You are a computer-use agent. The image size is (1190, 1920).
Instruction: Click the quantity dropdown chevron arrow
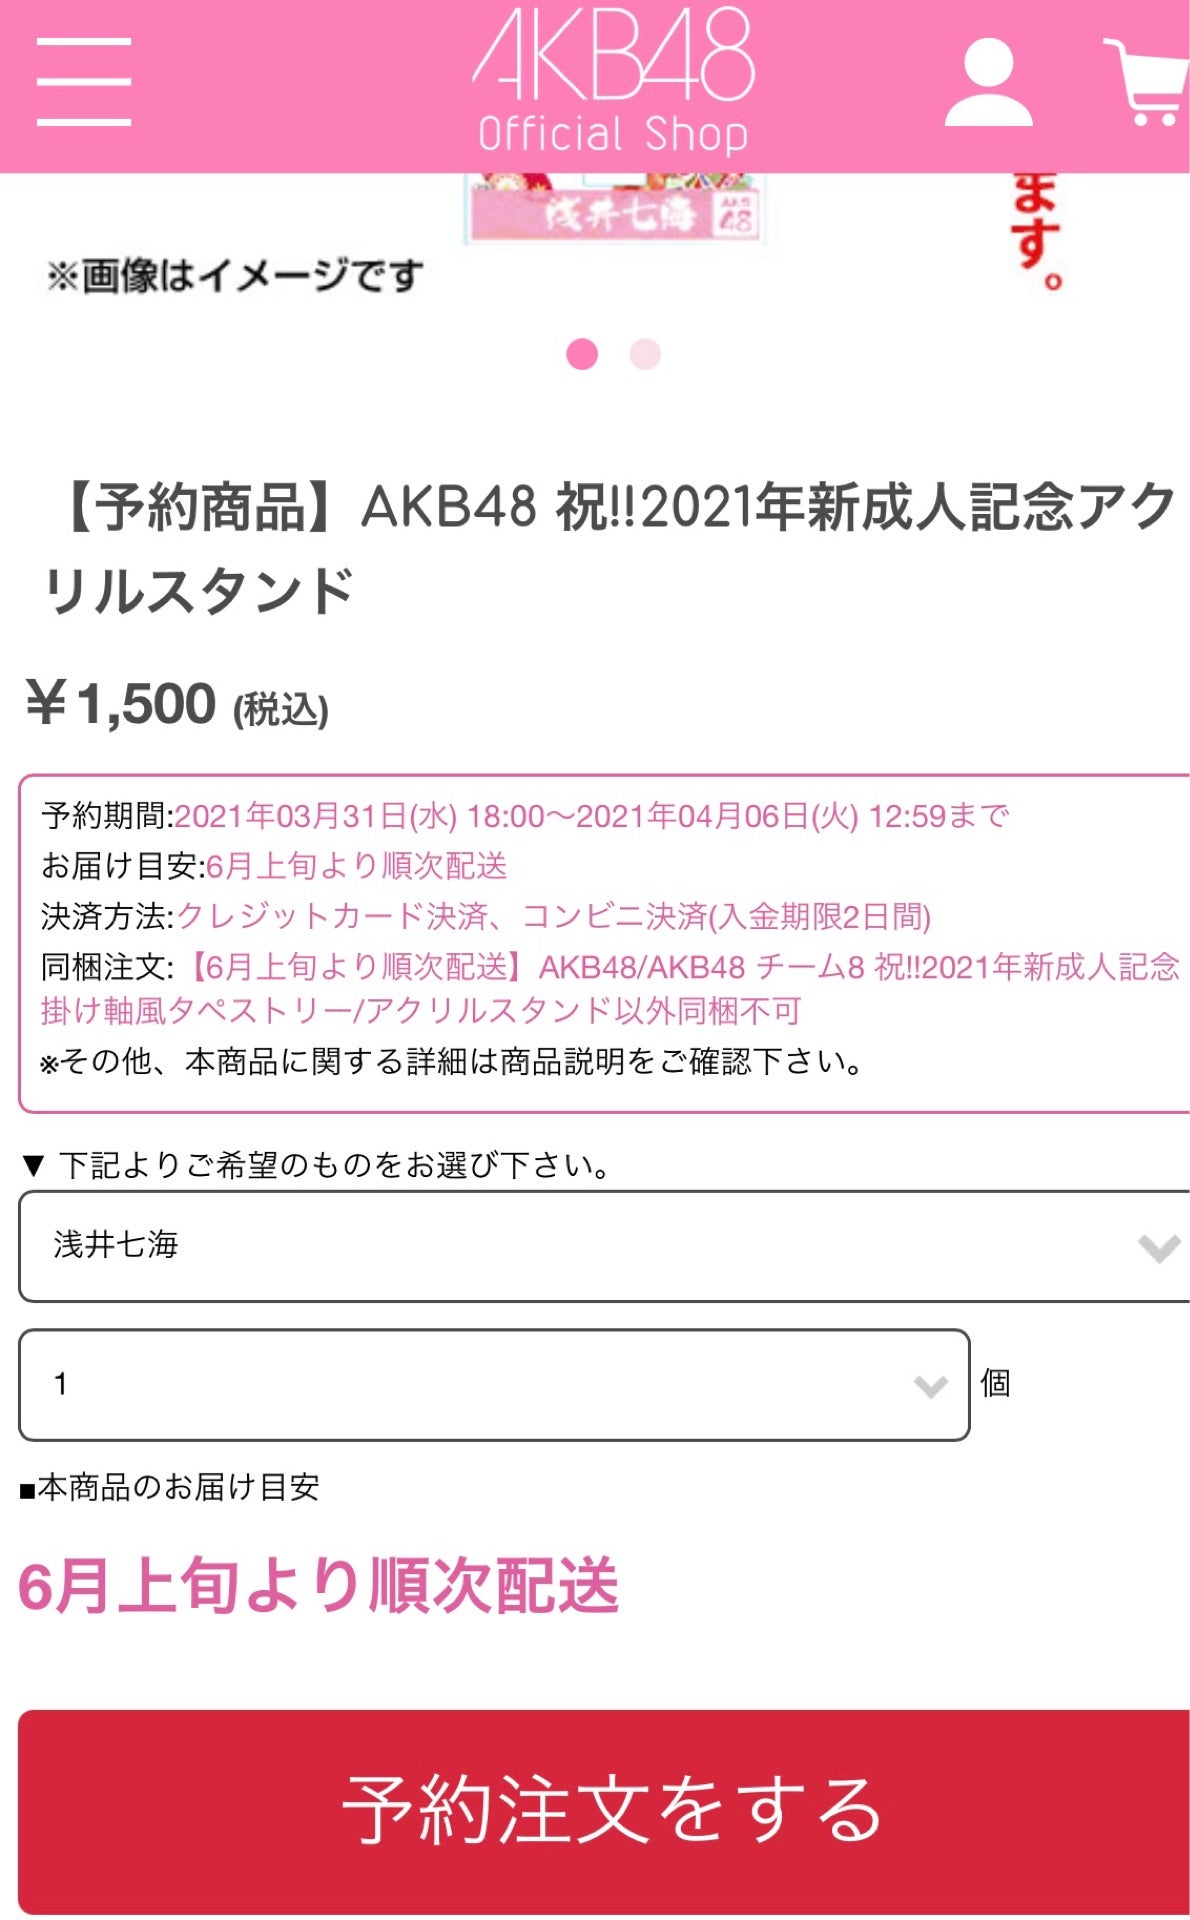[x=930, y=1386]
